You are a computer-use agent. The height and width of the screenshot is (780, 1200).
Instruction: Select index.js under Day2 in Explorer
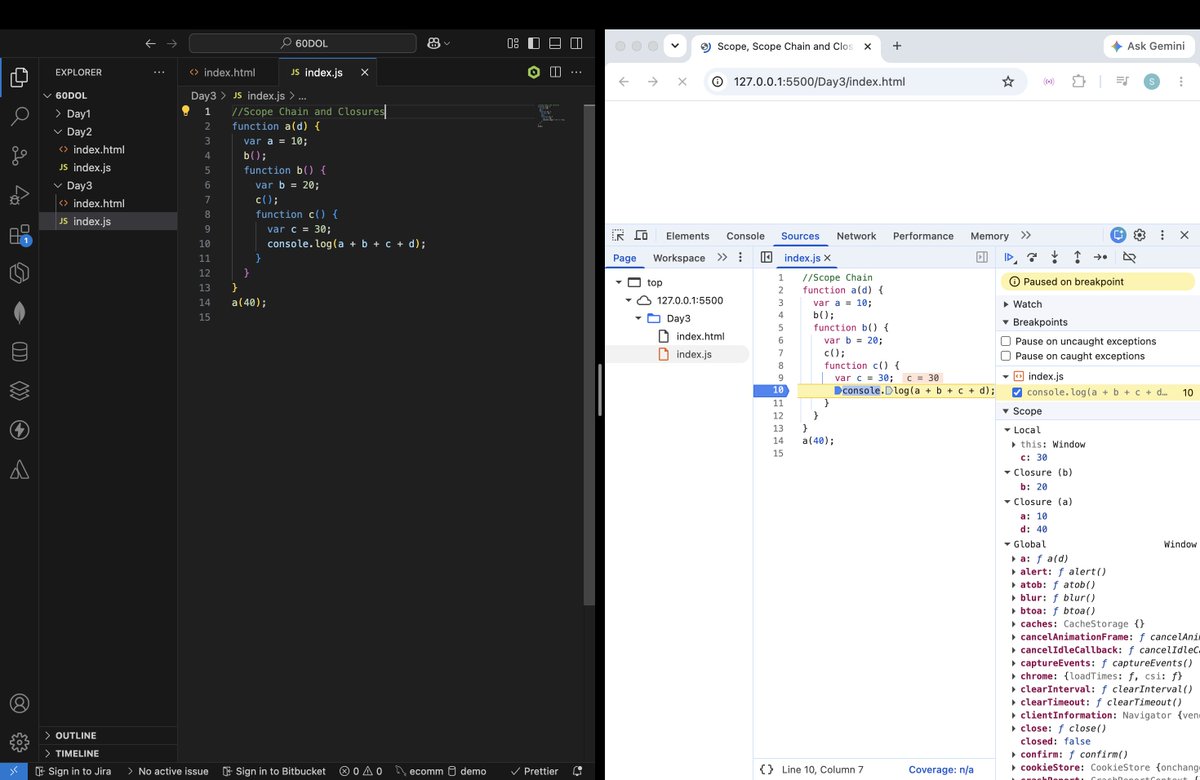(x=91, y=167)
